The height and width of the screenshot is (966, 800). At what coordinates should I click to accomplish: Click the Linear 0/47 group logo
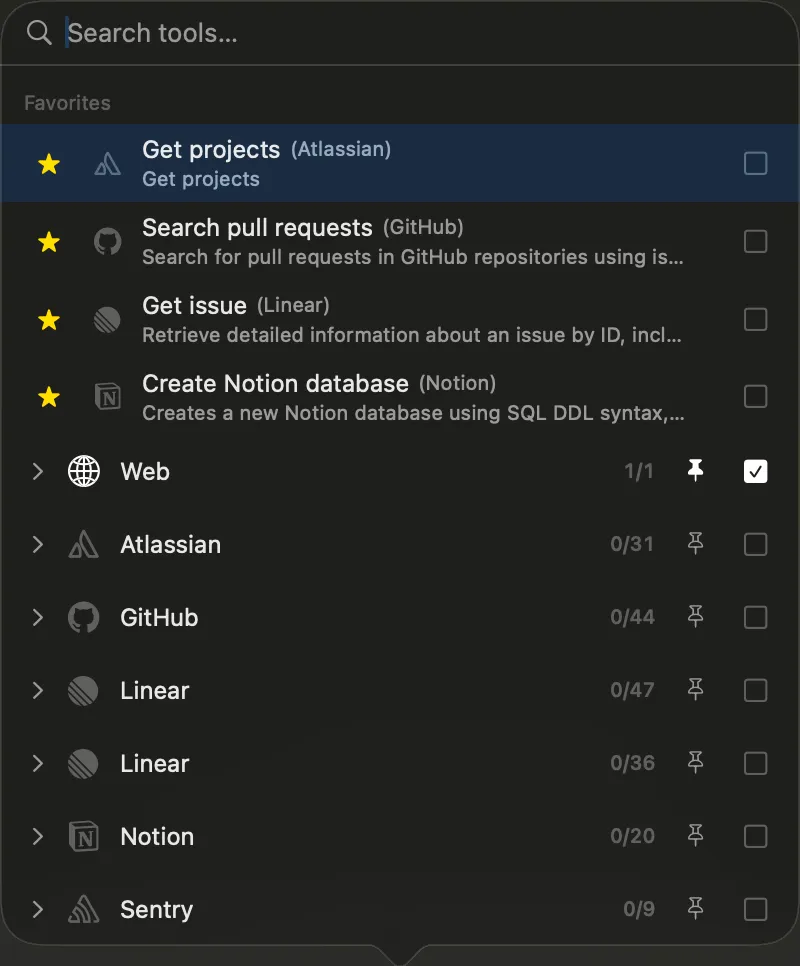84,691
